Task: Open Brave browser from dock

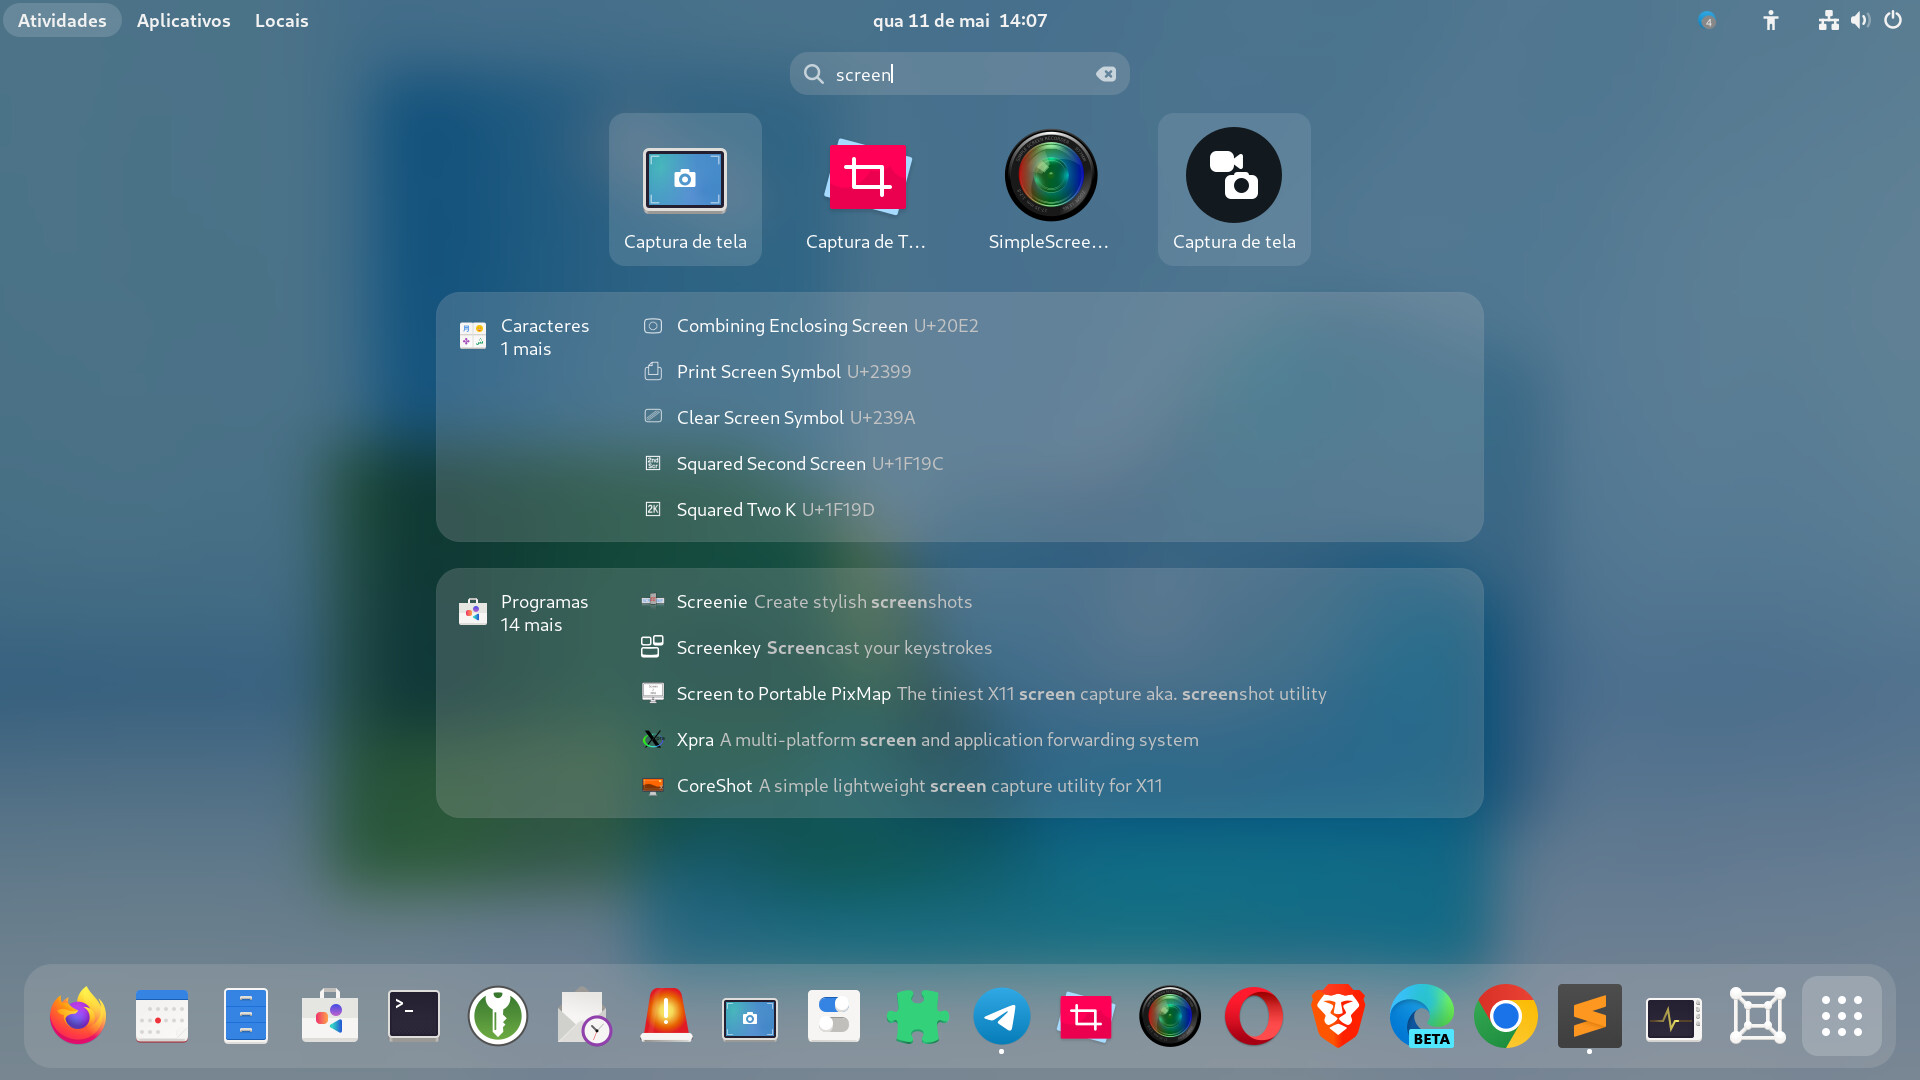Action: (x=1337, y=1016)
